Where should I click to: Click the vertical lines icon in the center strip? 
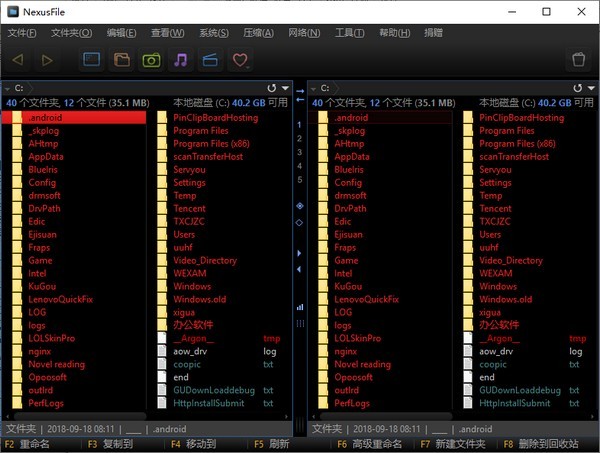click(x=300, y=324)
